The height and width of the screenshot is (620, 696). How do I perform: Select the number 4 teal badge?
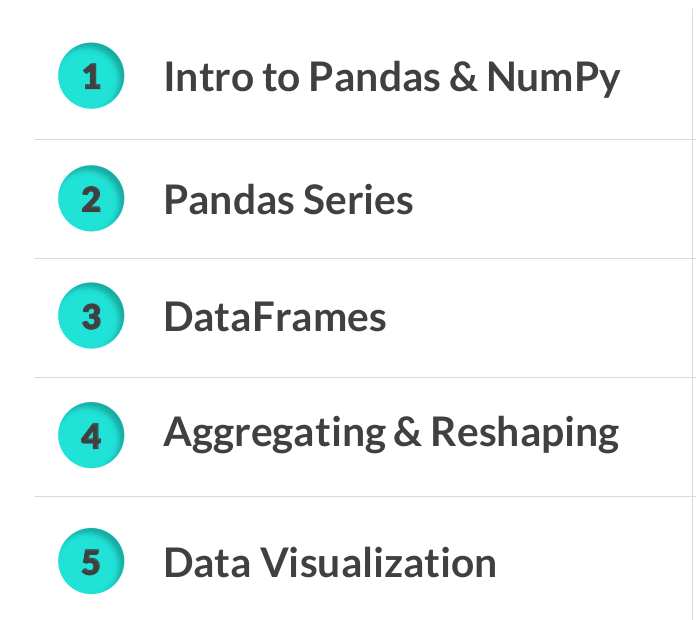click(91, 437)
